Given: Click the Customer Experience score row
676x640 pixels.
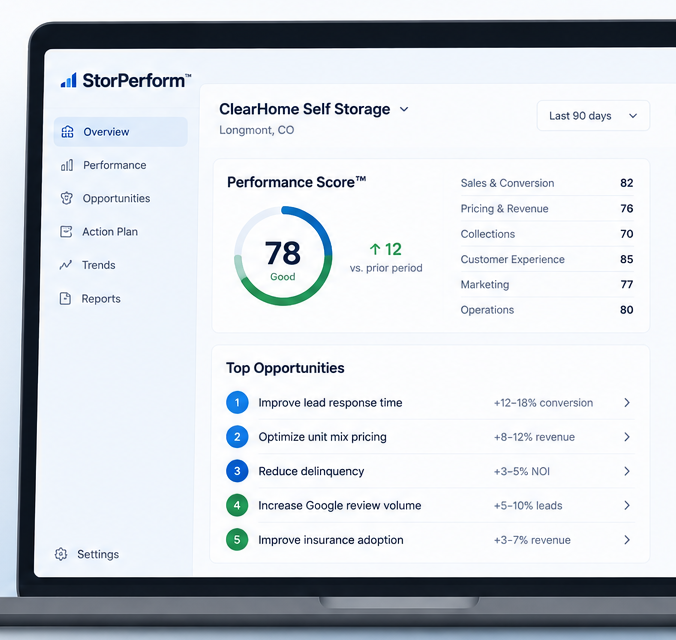Looking at the screenshot, I should (547, 259).
